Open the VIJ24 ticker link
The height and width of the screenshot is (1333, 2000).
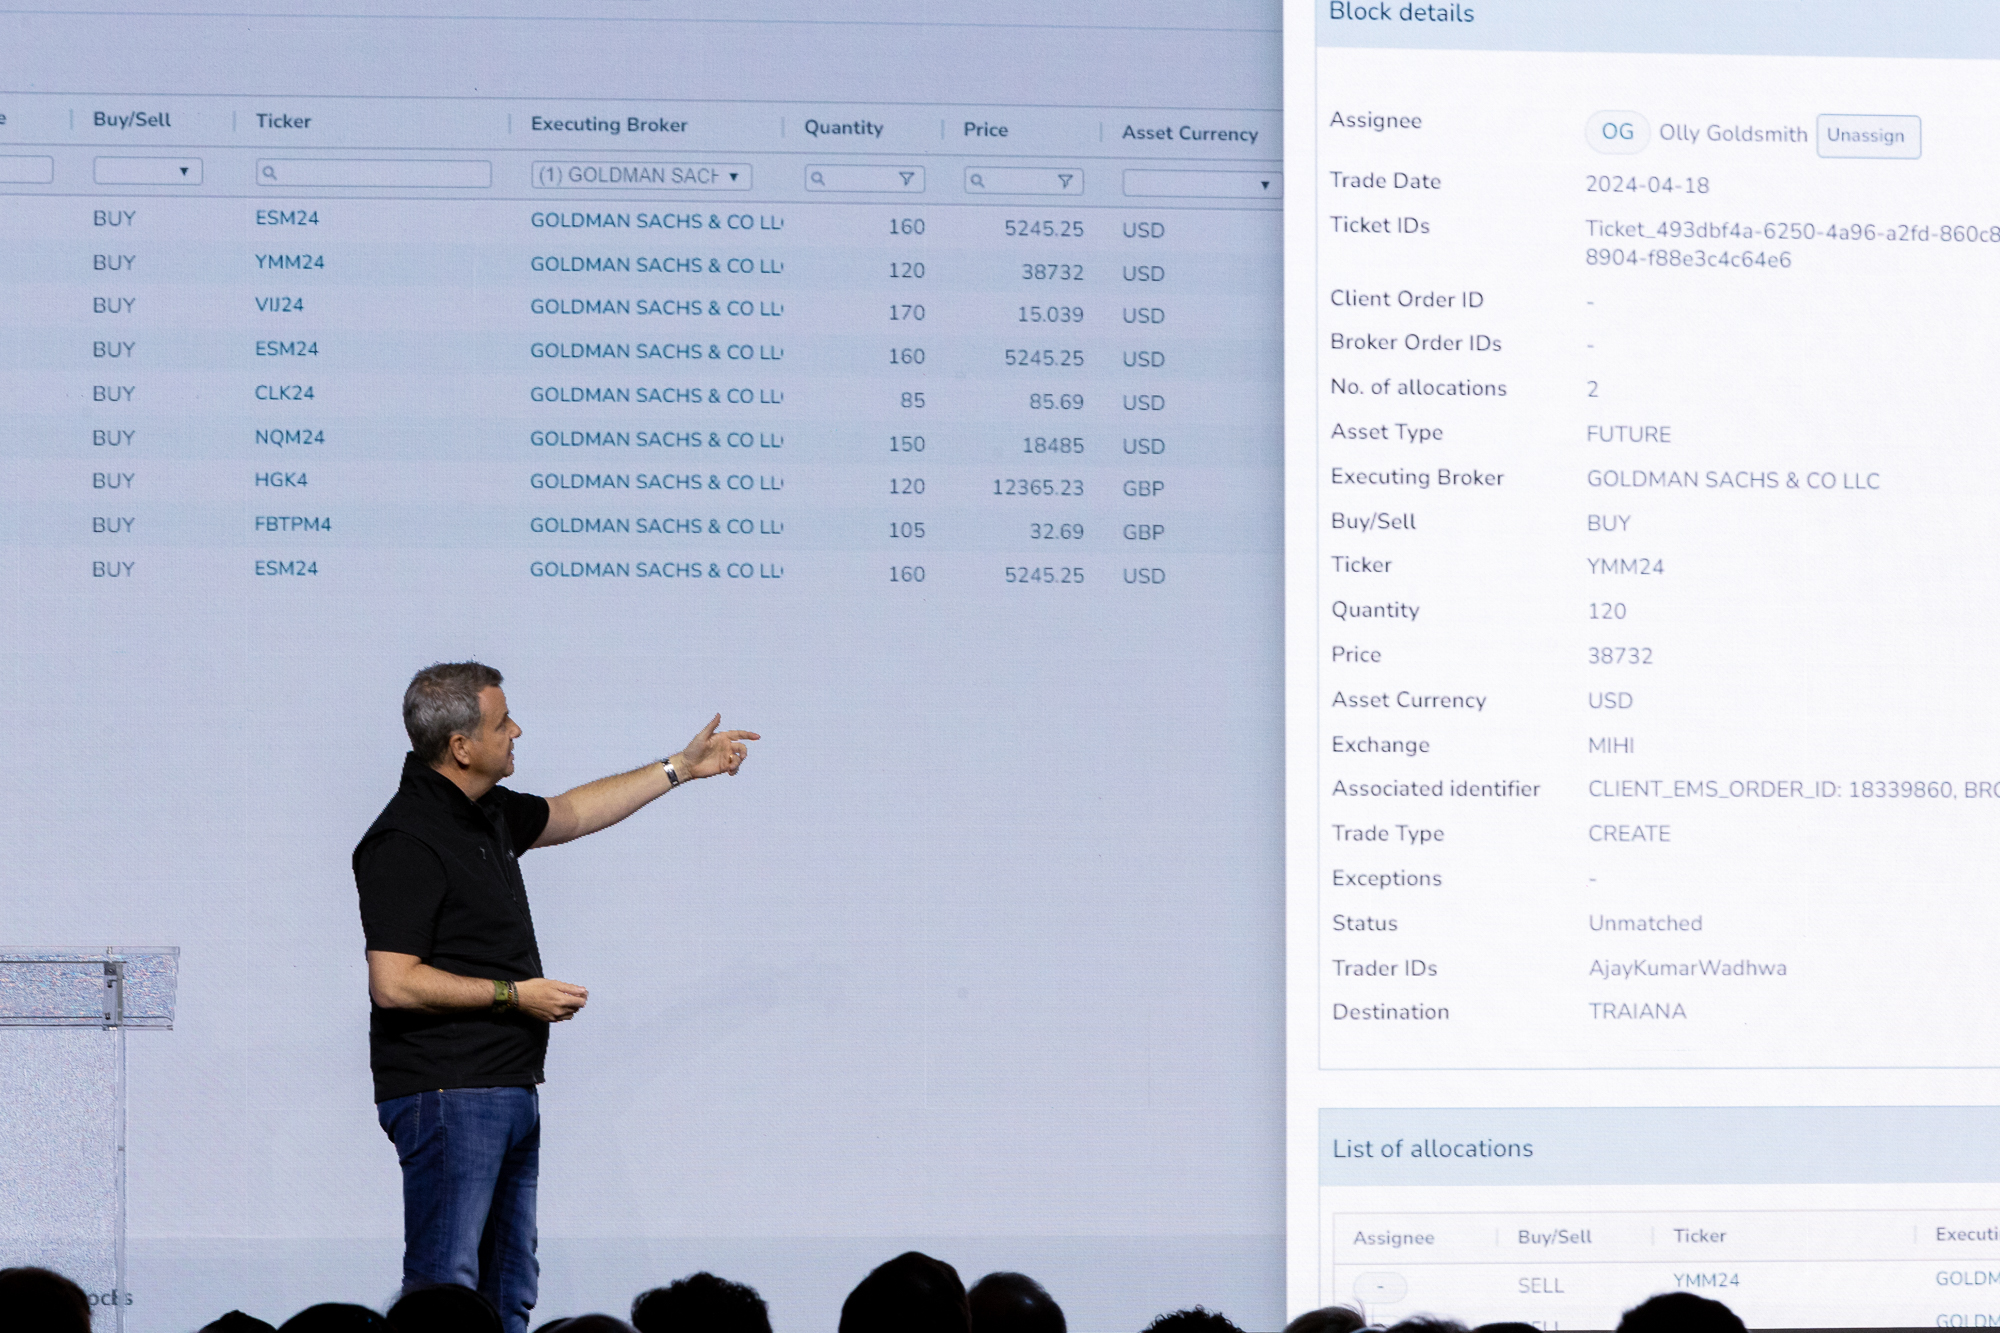[x=279, y=305]
